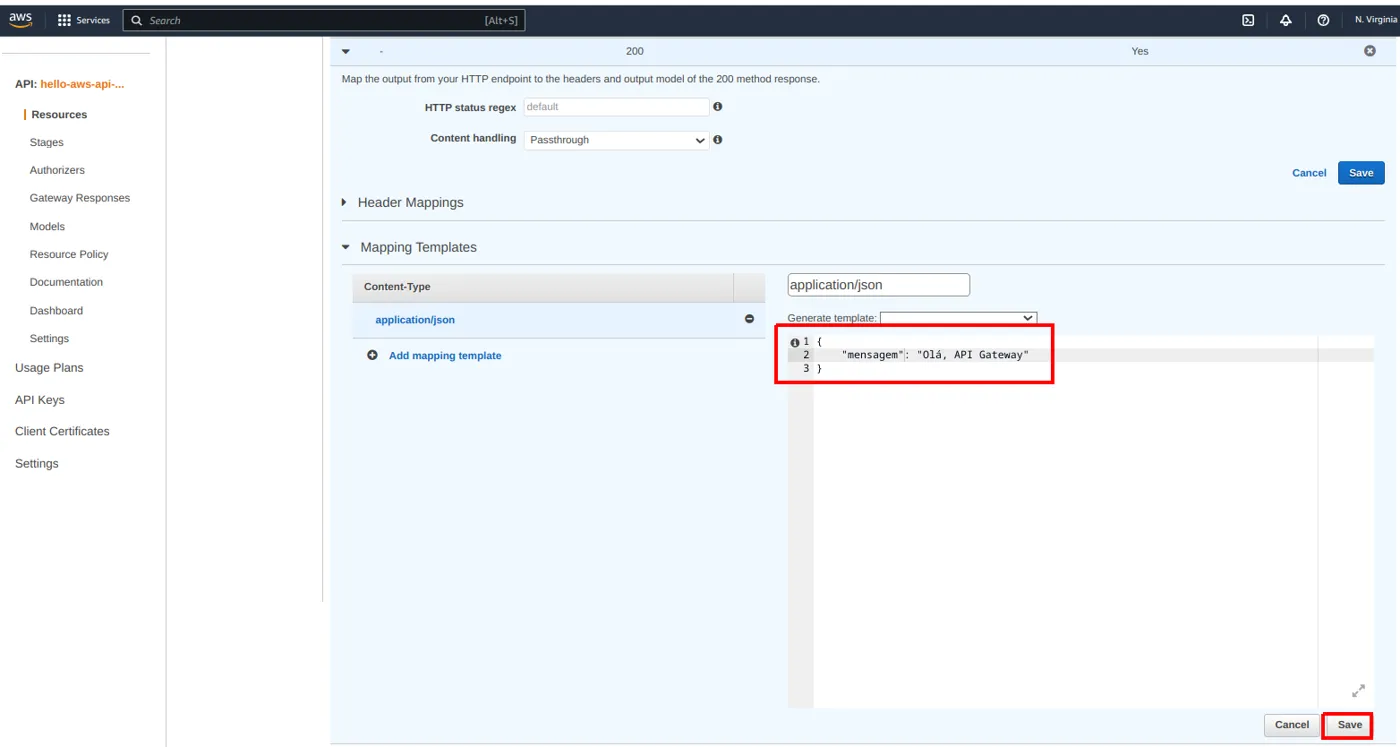Viewport: 1400px width, 747px height.
Task: Open Usage Plans in the sidebar
Action: pos(49,368)
